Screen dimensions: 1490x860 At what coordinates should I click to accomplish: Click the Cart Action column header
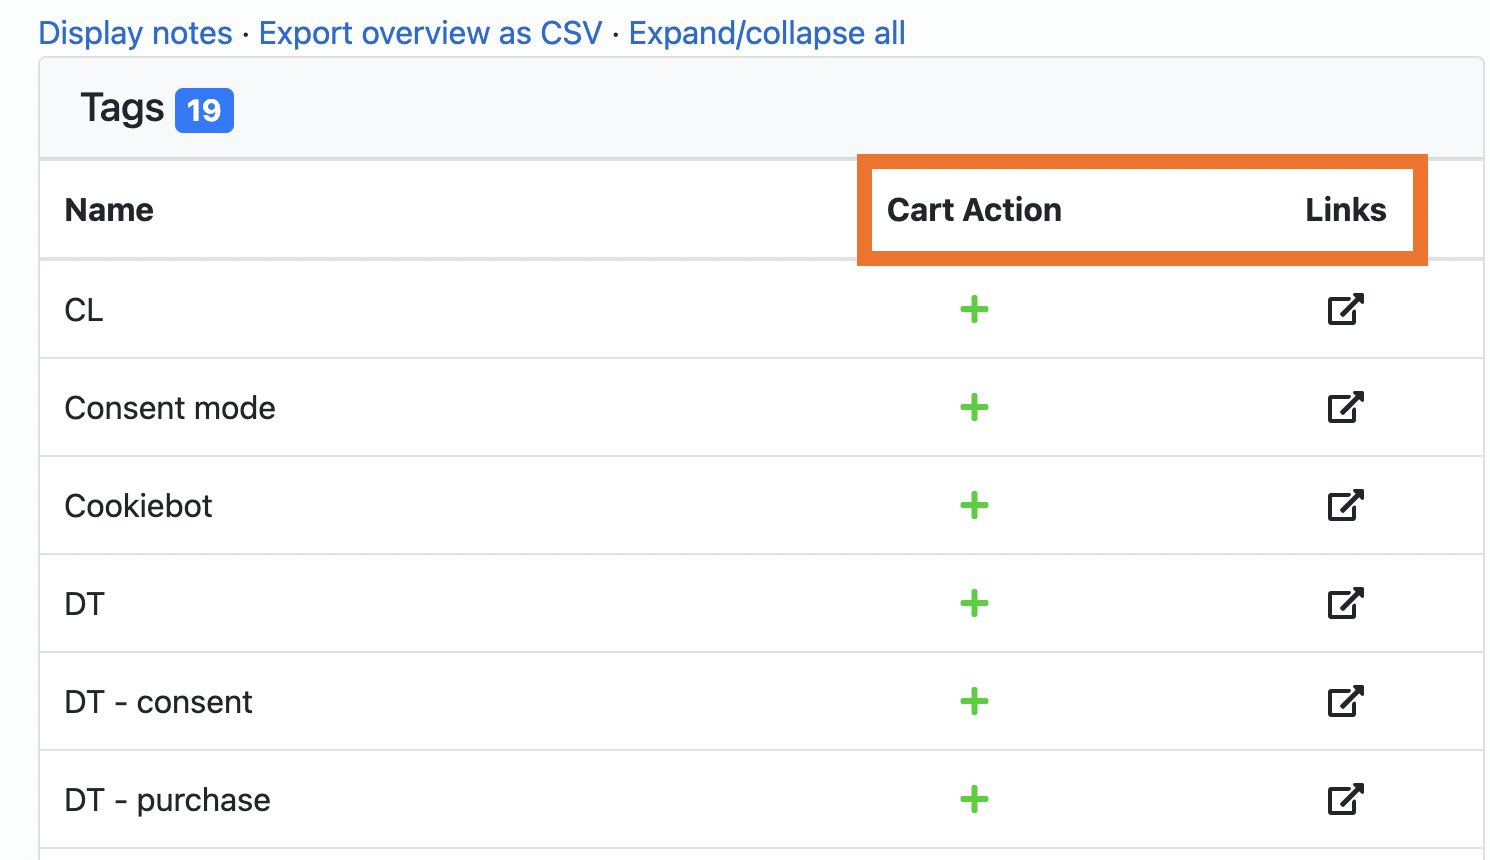[975, 210]
